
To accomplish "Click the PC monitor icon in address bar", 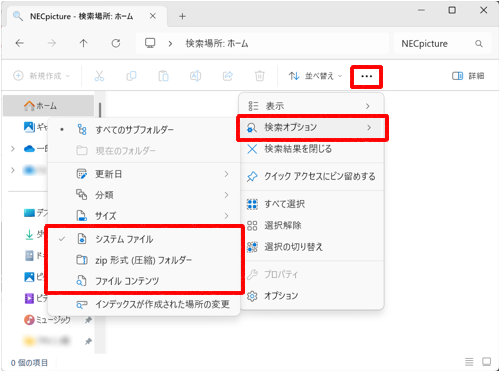I will [x=150, y=43].
